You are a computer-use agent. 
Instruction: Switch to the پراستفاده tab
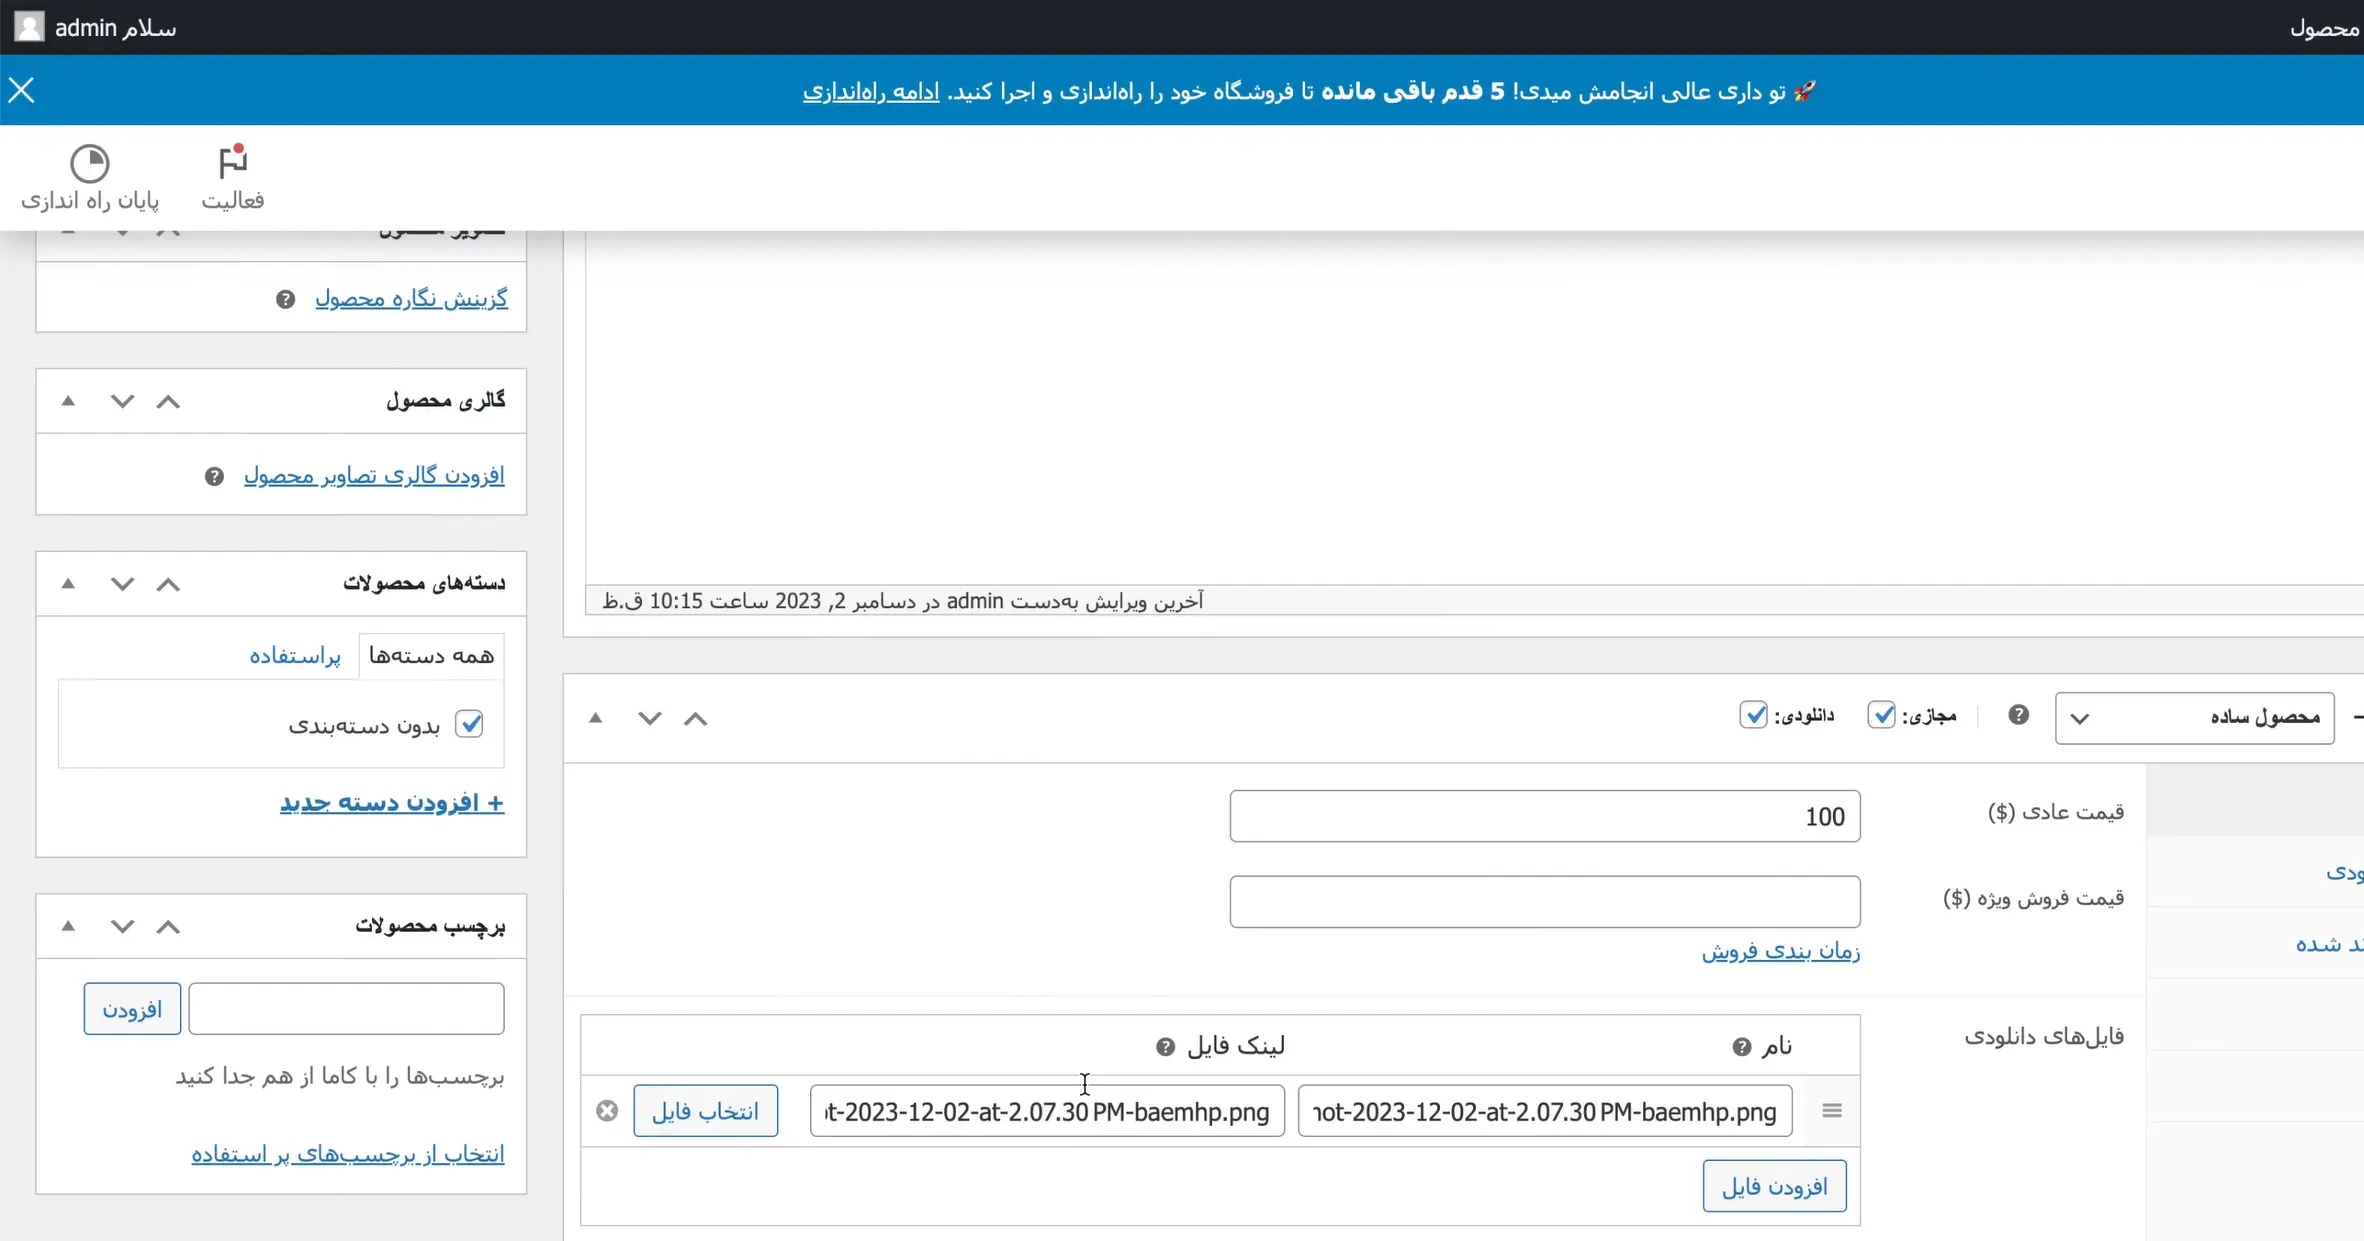295,656
